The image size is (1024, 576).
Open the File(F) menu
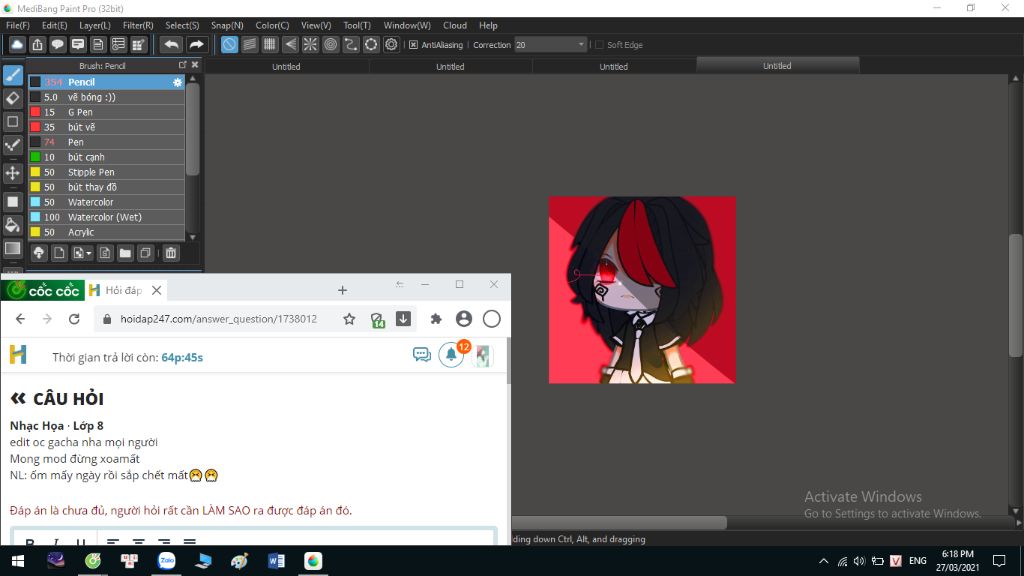(x=18, y=25)
